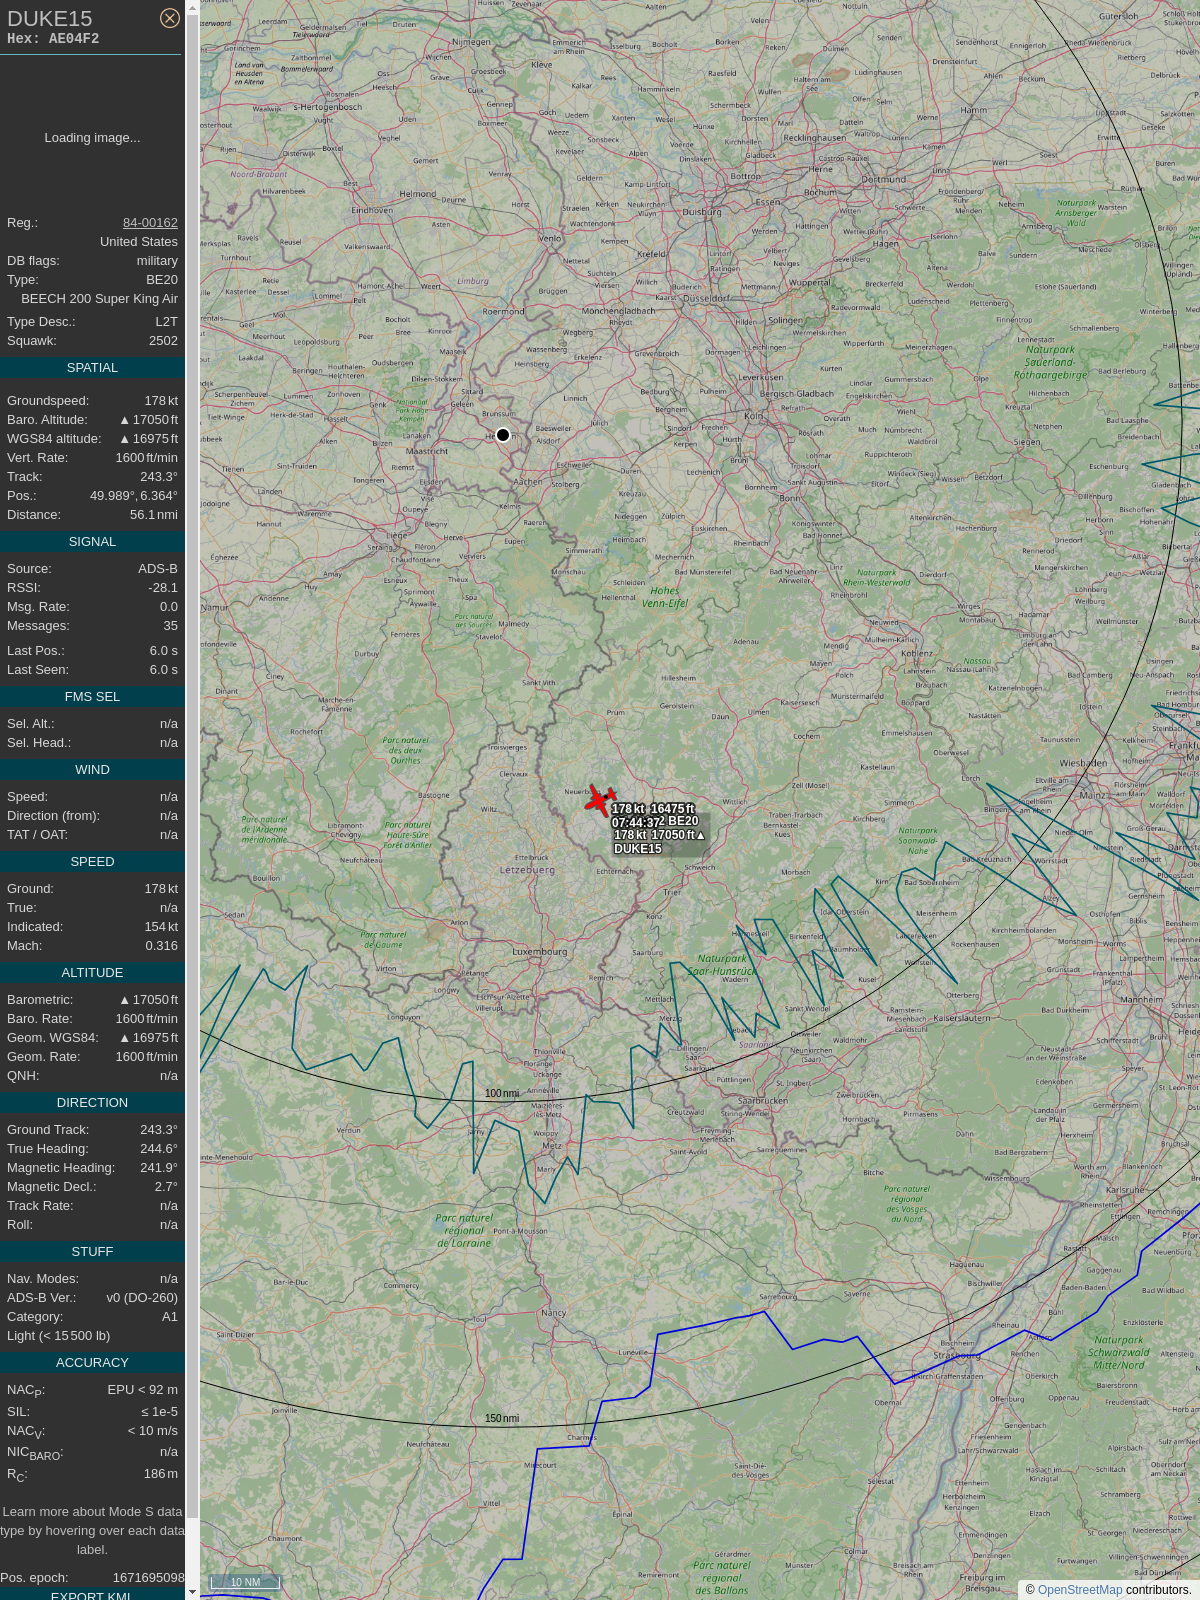Viewport: 1200px width, 1600px height.
Task: Open the OpenStreetMap attribution link
Action: (1079, 1590)
